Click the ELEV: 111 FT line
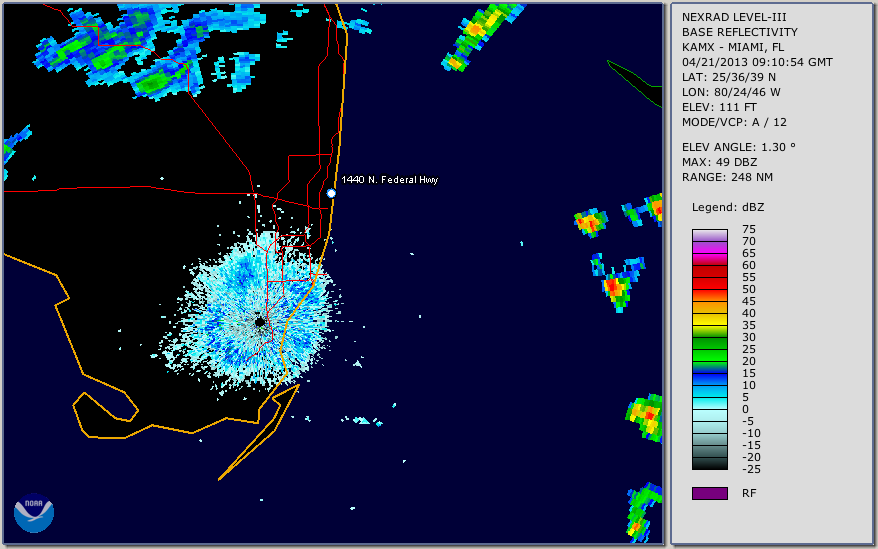This screenshot has width=878, height=549. tap(720, 107)
